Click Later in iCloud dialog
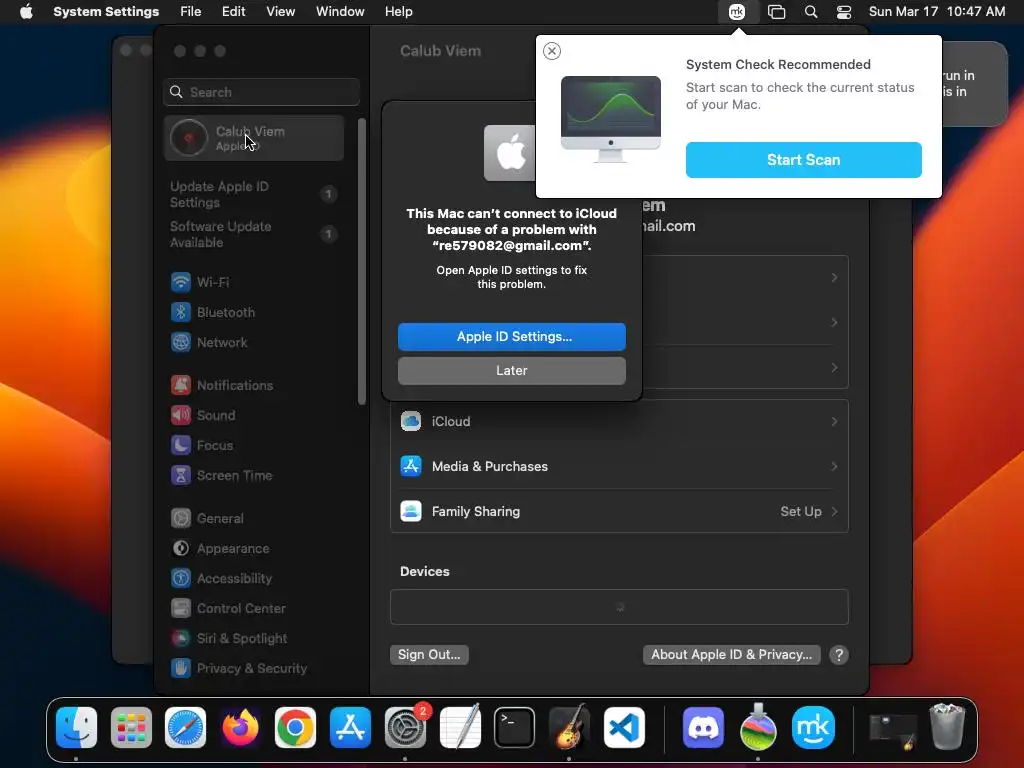The image size is (1024, 768). point(511,371)
